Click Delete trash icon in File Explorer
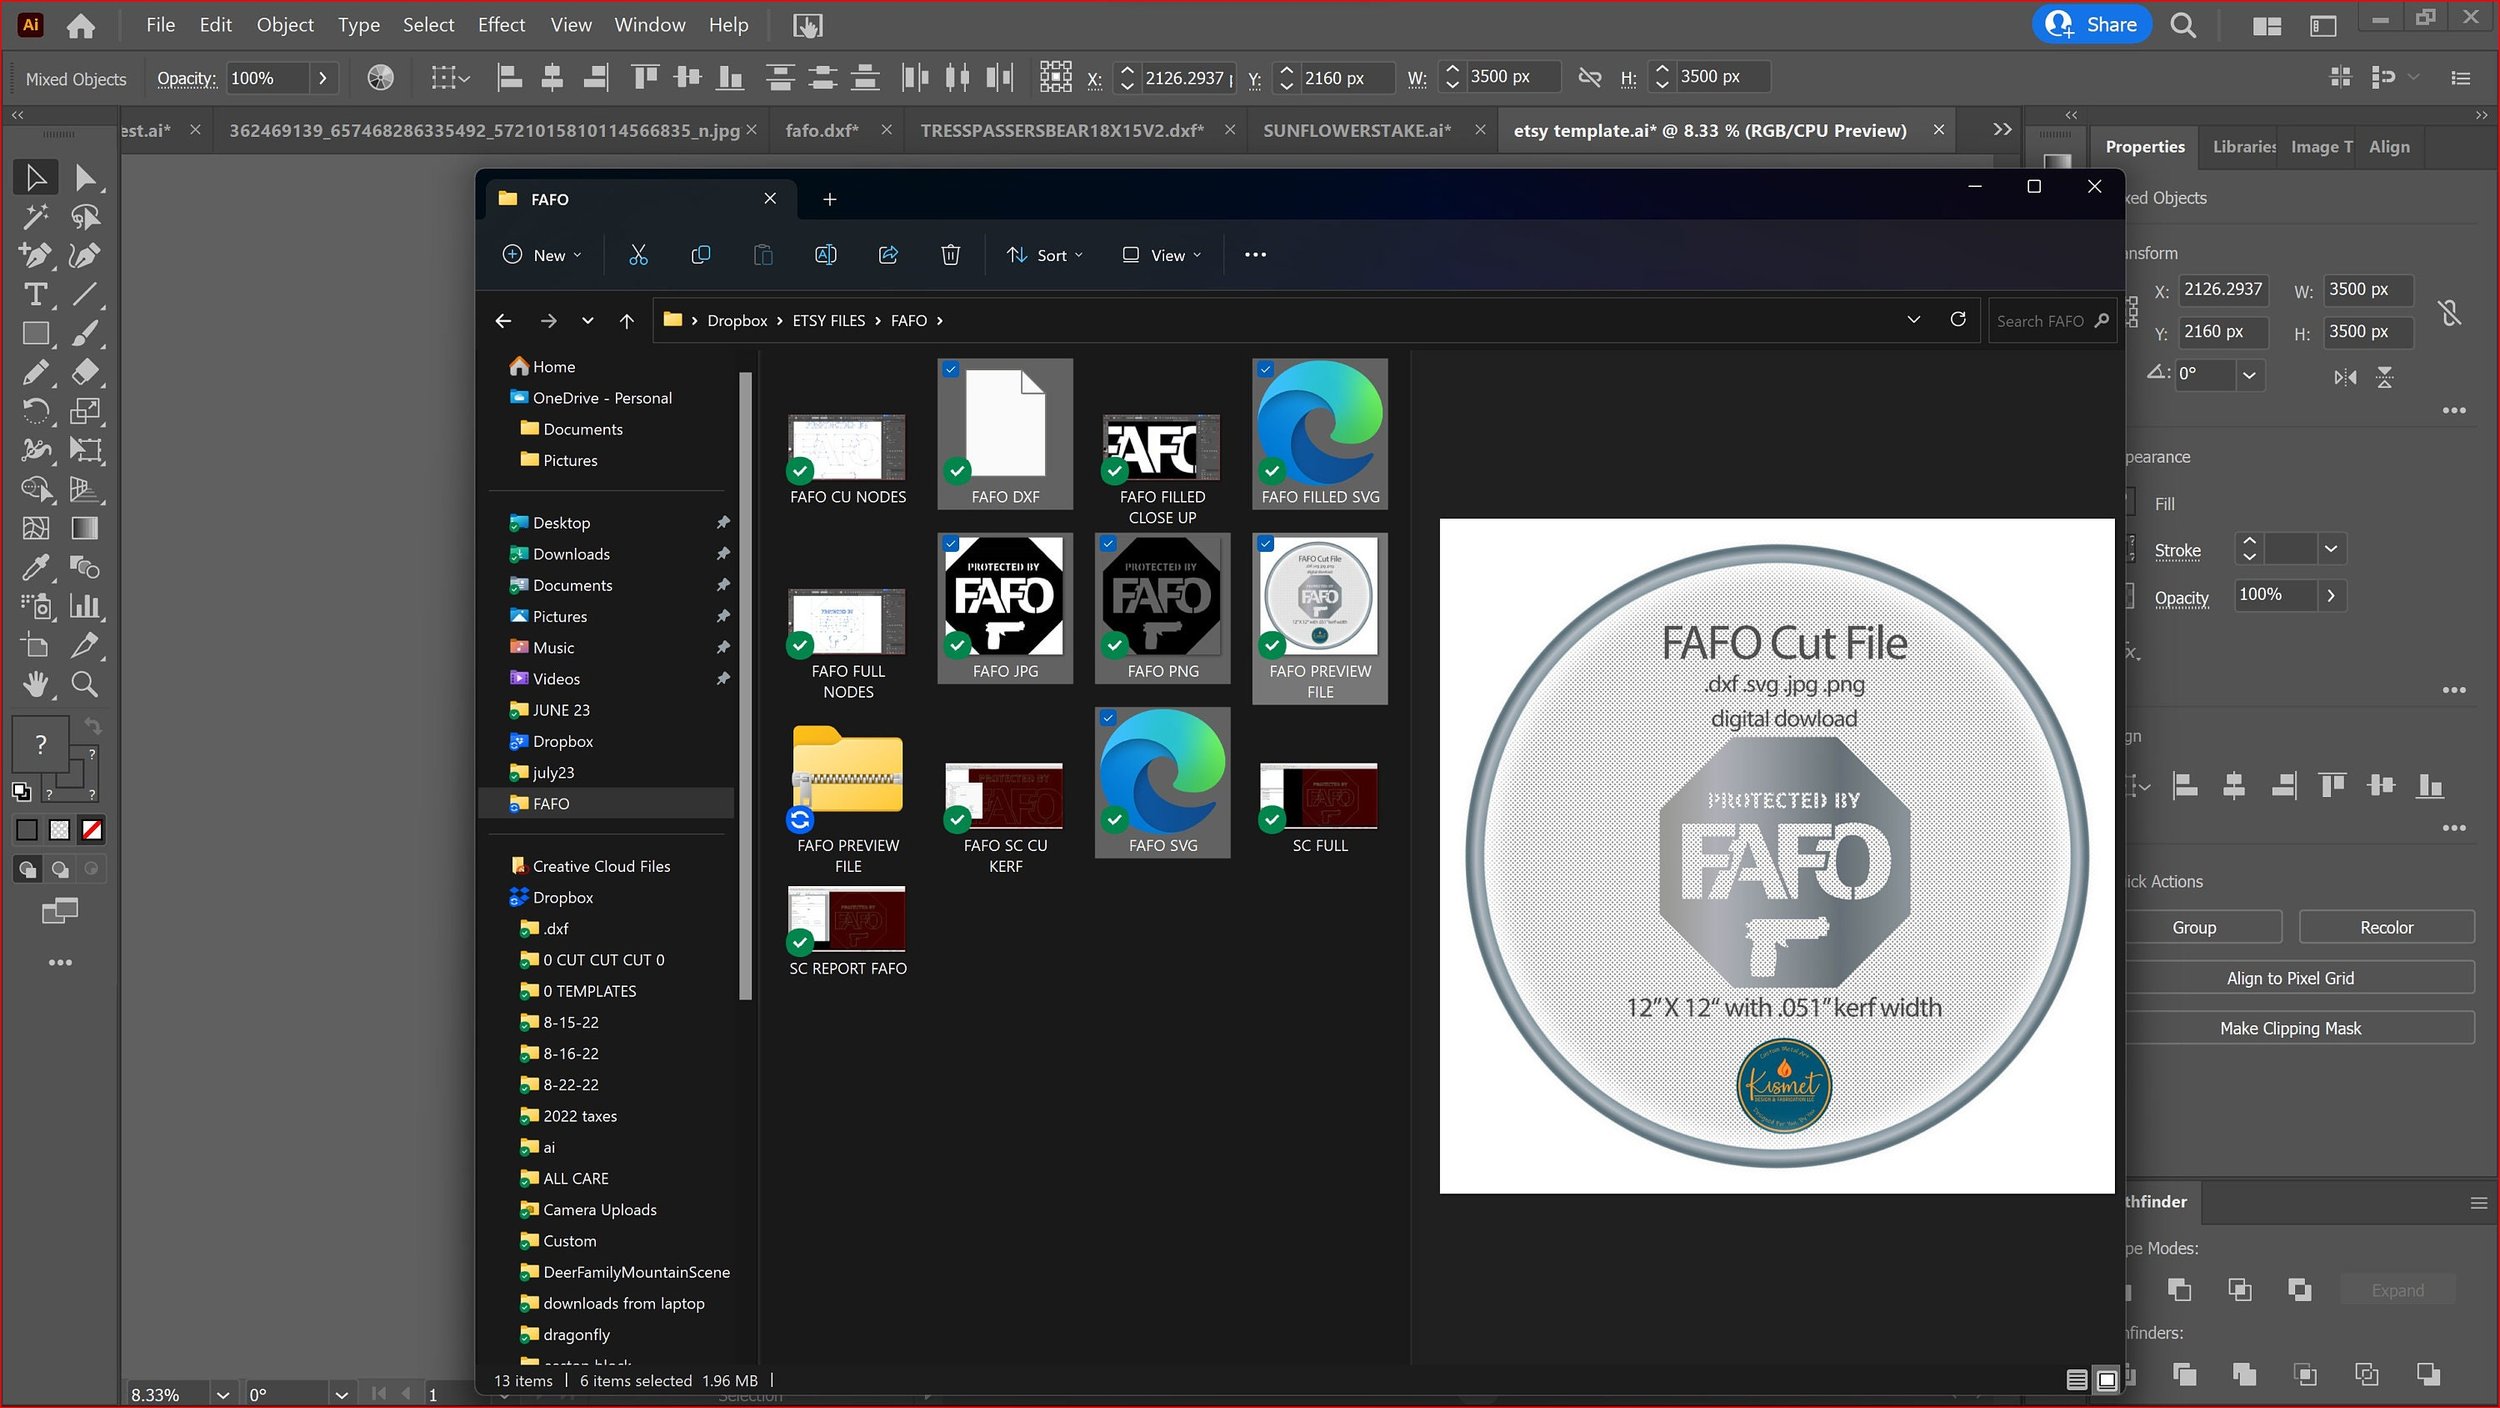The image size is (2500, 1408). 950,255
